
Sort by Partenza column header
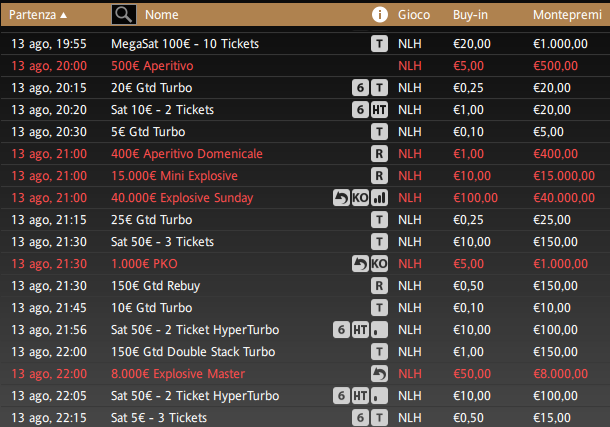tap(40, 14)
